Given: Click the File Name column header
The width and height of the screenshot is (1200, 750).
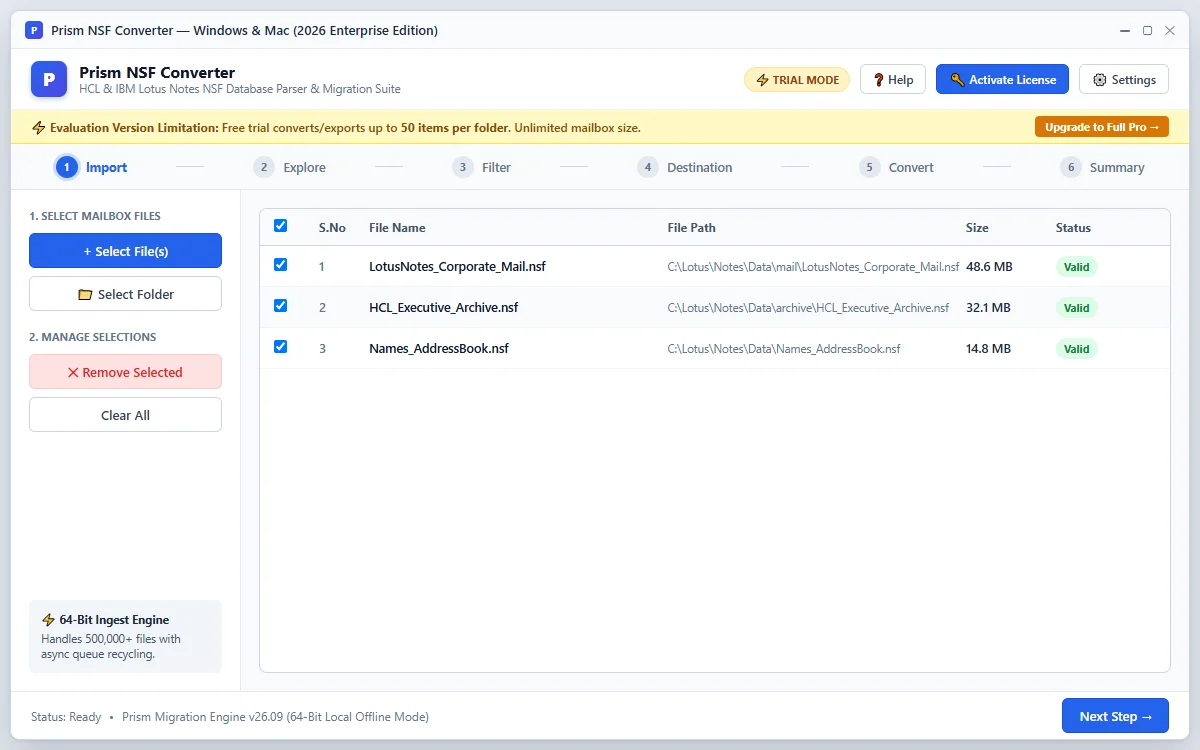Looking at the screenshot, I should tap(397, 228).
